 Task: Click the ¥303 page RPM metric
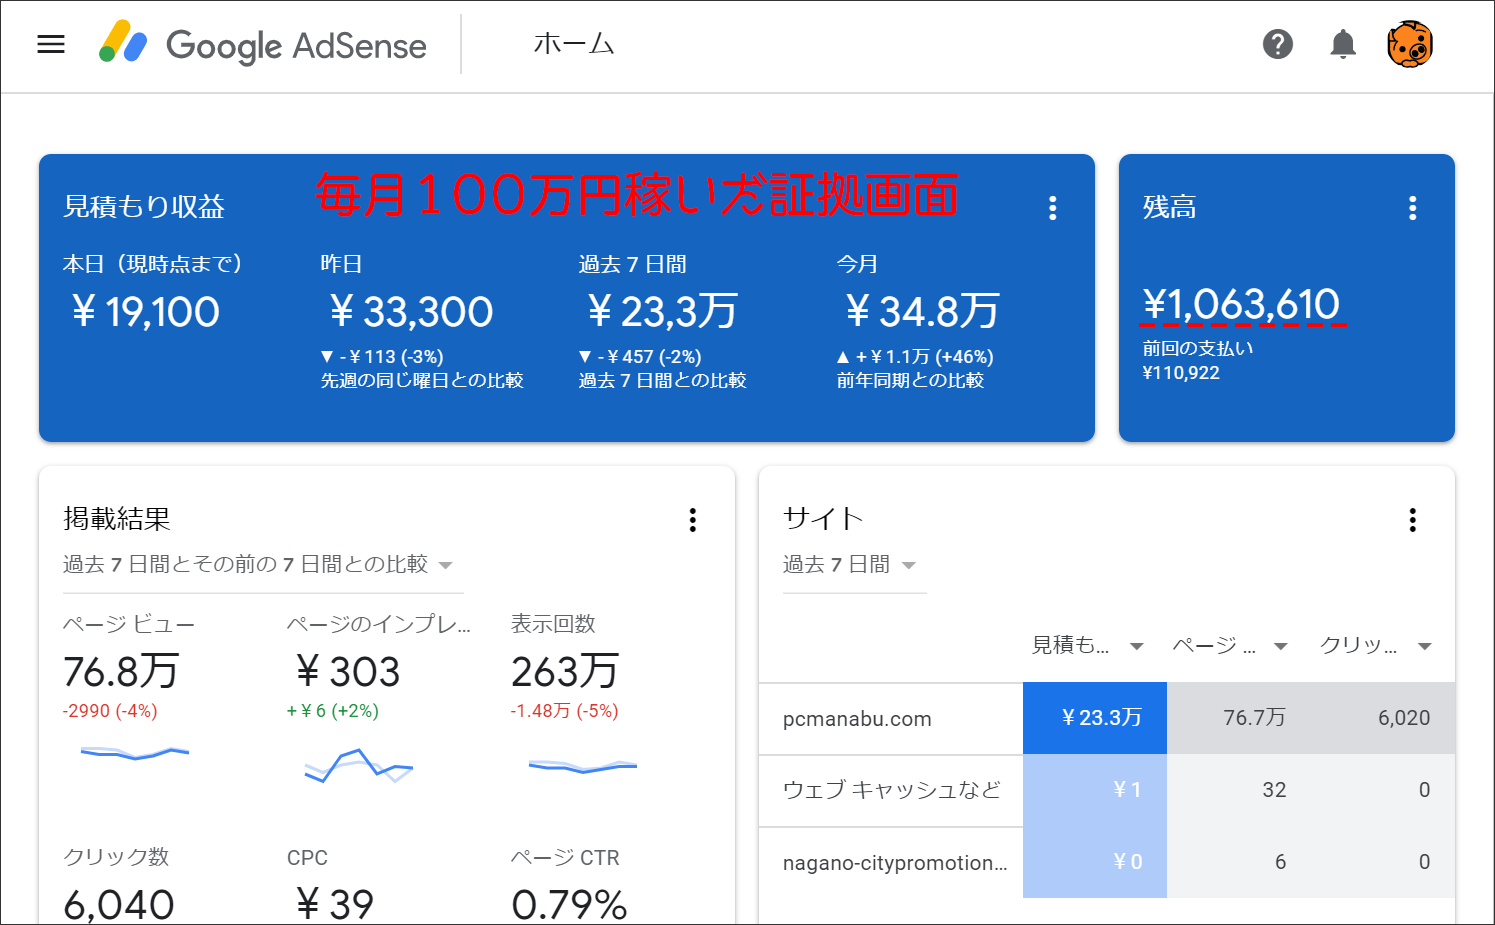click(x=348, y=672)
